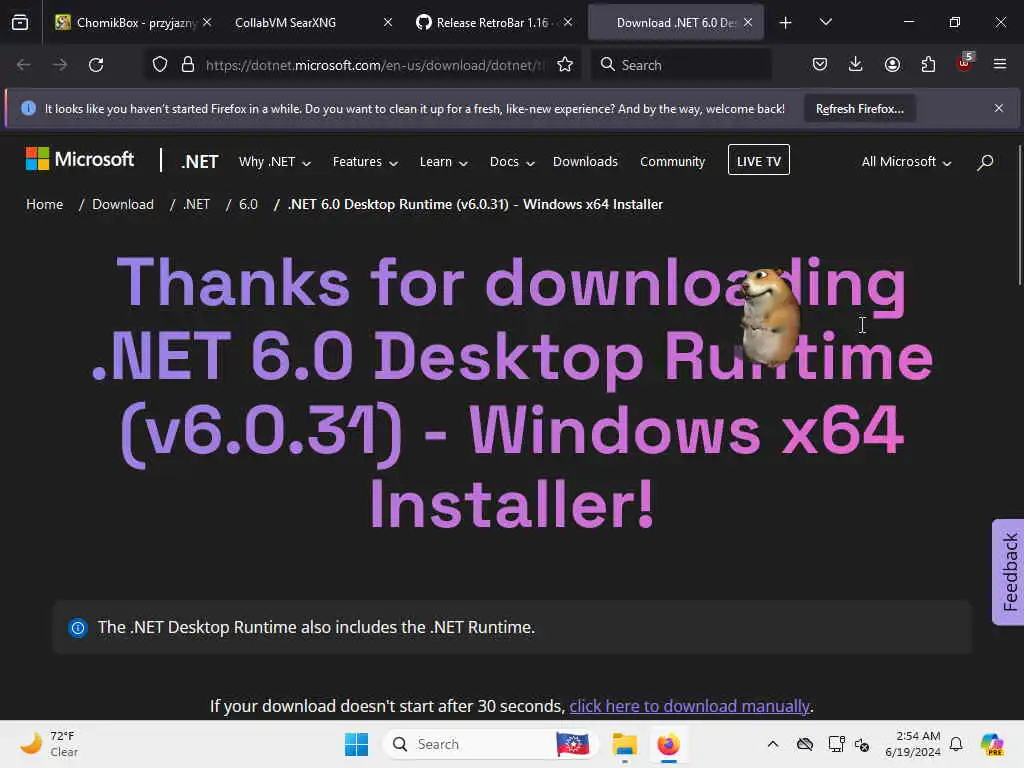The height and width of the screenshot is (768, 1024).
Task: Open the clock showing 2:54 AM
Action: (x=912, y=744)
